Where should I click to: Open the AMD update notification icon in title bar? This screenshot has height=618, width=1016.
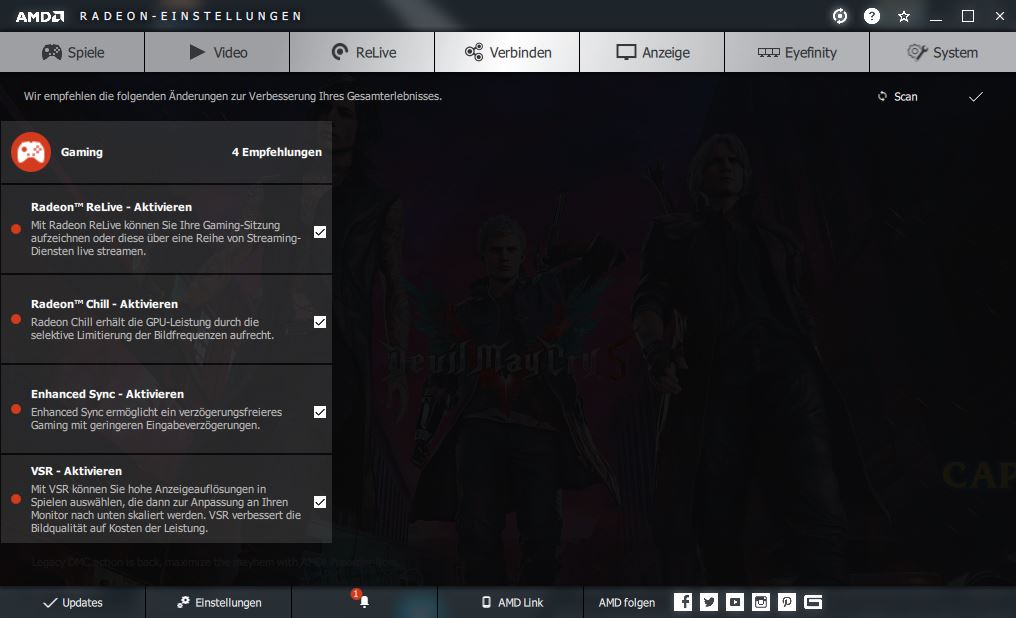[x=840, y=16]
